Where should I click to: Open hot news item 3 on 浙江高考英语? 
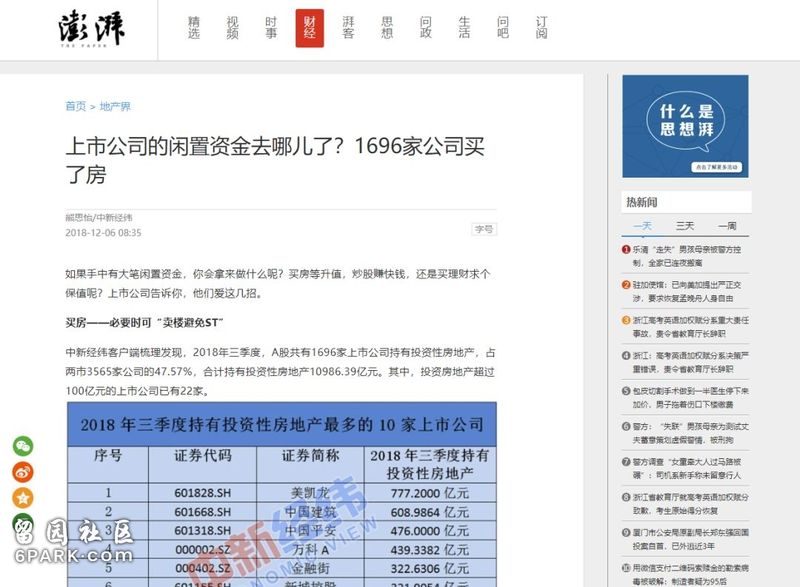coord(691,327)
